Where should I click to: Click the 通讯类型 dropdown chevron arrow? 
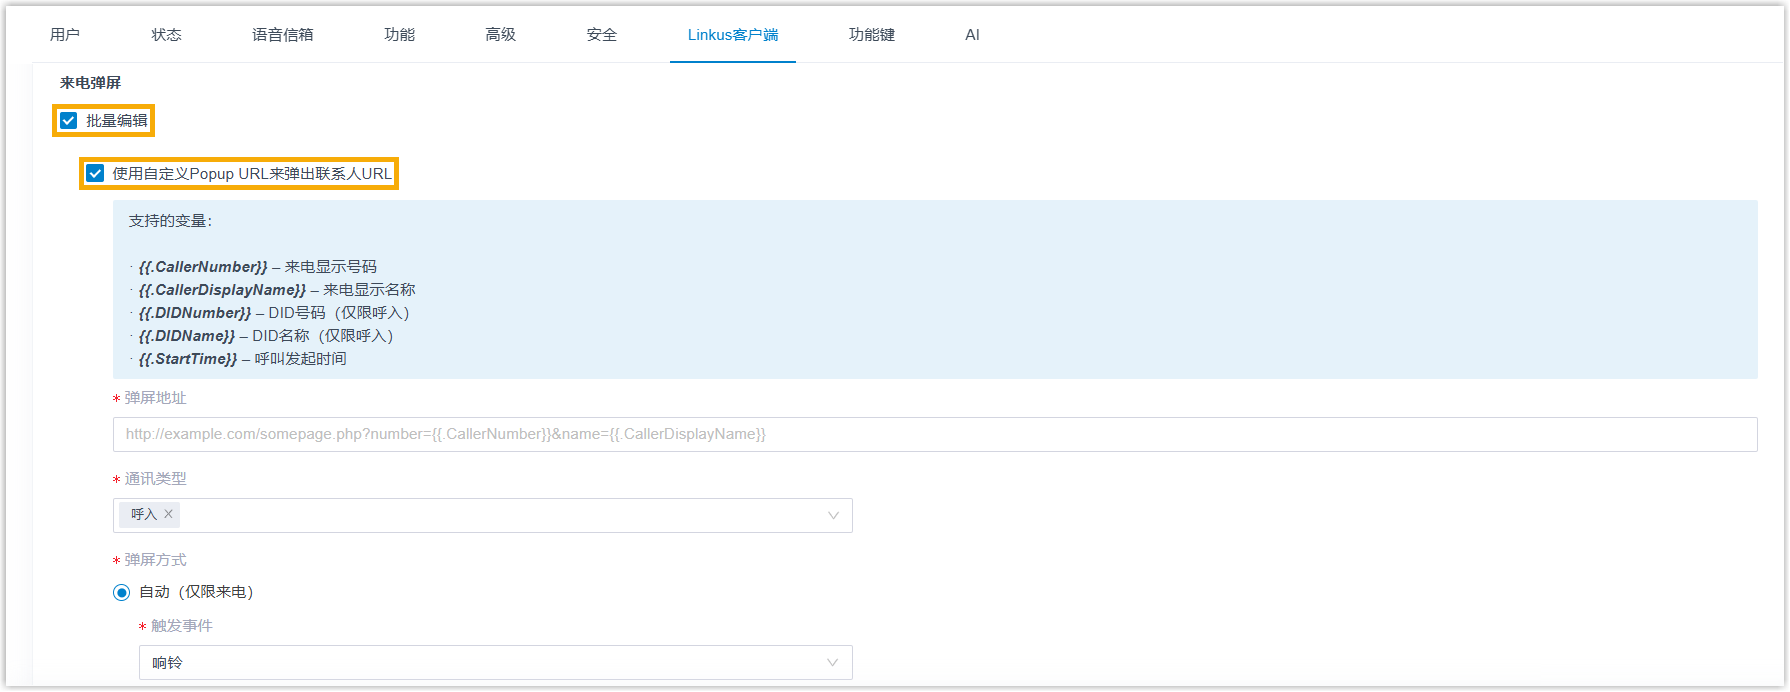pos(832,516)
